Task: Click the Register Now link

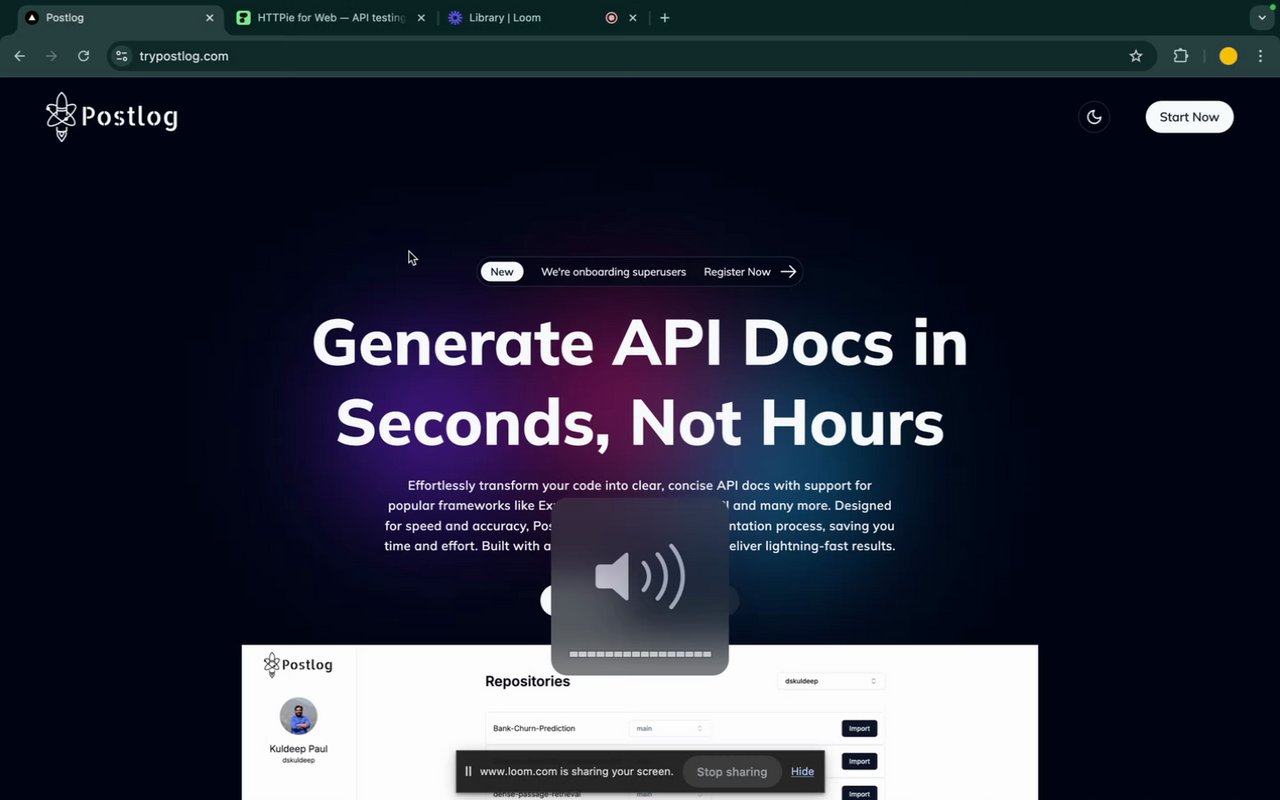Action: click(737, 272)
